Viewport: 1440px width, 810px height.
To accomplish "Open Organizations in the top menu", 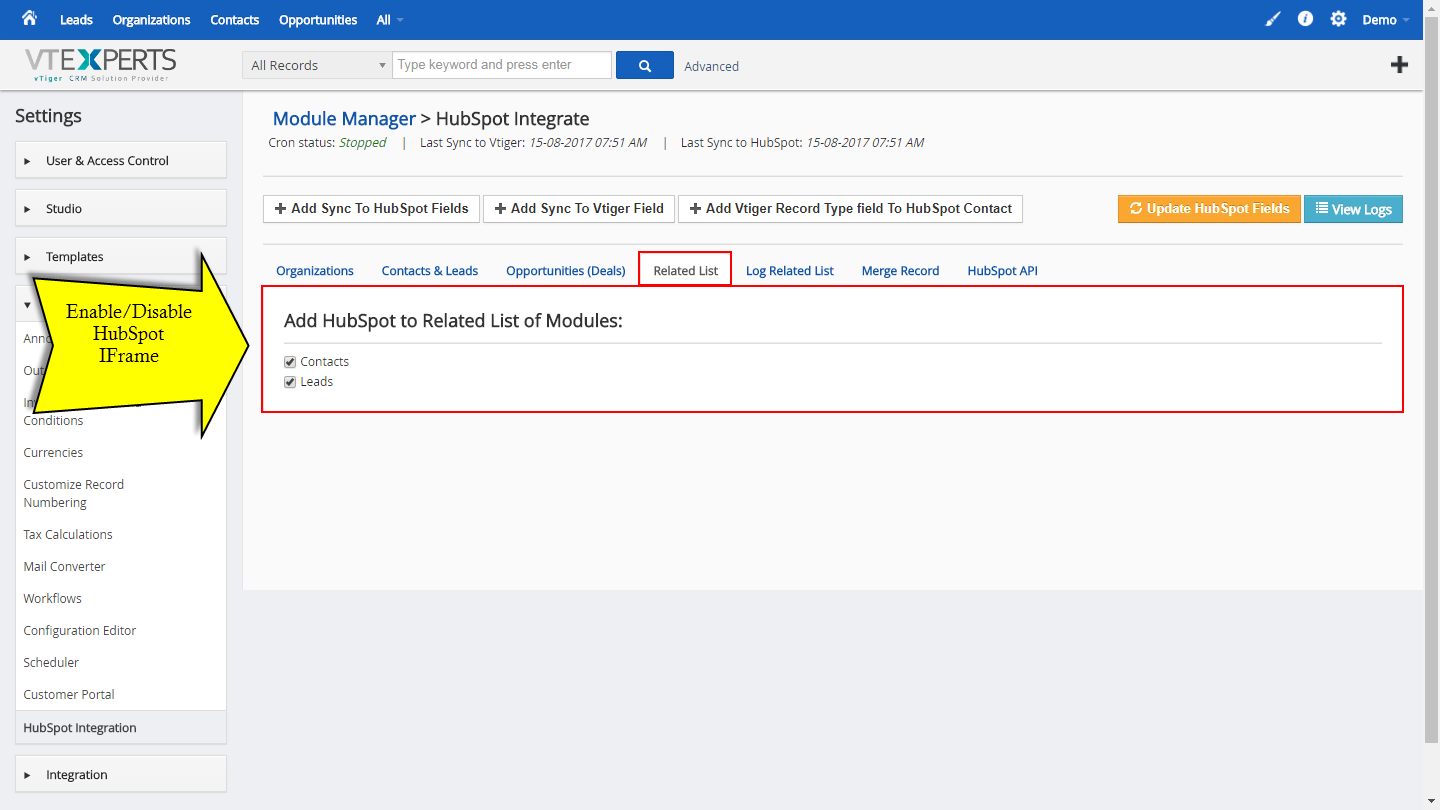I will tap(151, 20).
